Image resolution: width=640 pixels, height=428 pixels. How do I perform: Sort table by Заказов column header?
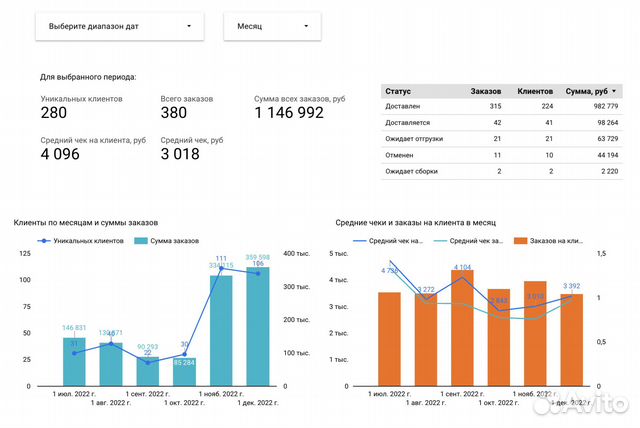tap(485, 91)
